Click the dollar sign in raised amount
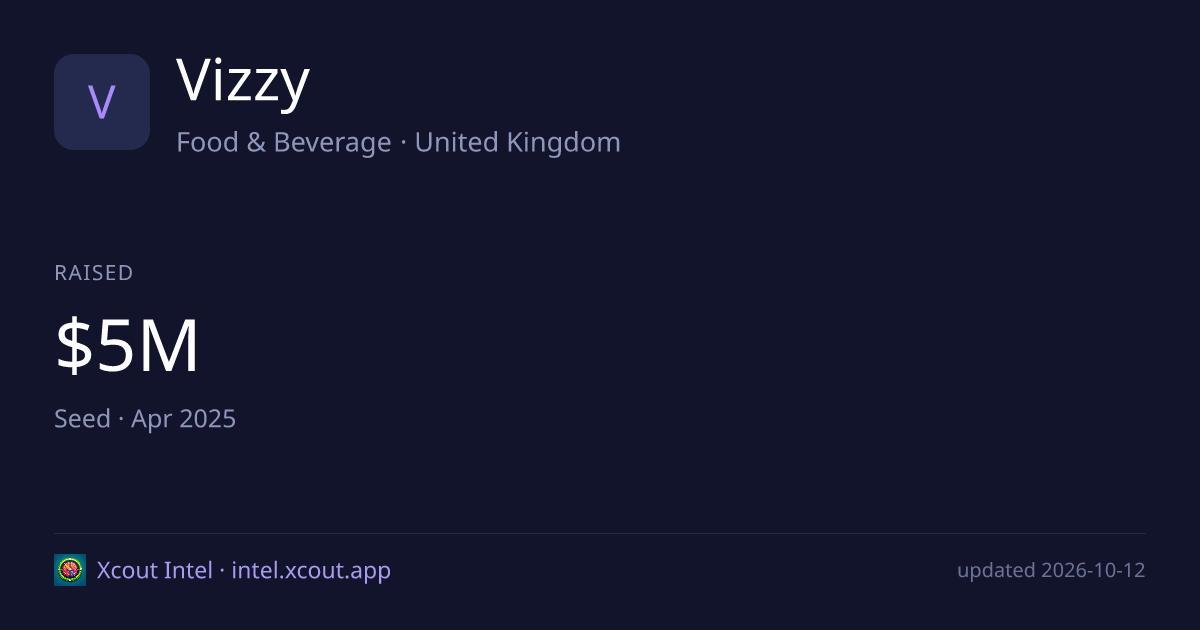This screenshot has width=1200, height=630. 73,347
